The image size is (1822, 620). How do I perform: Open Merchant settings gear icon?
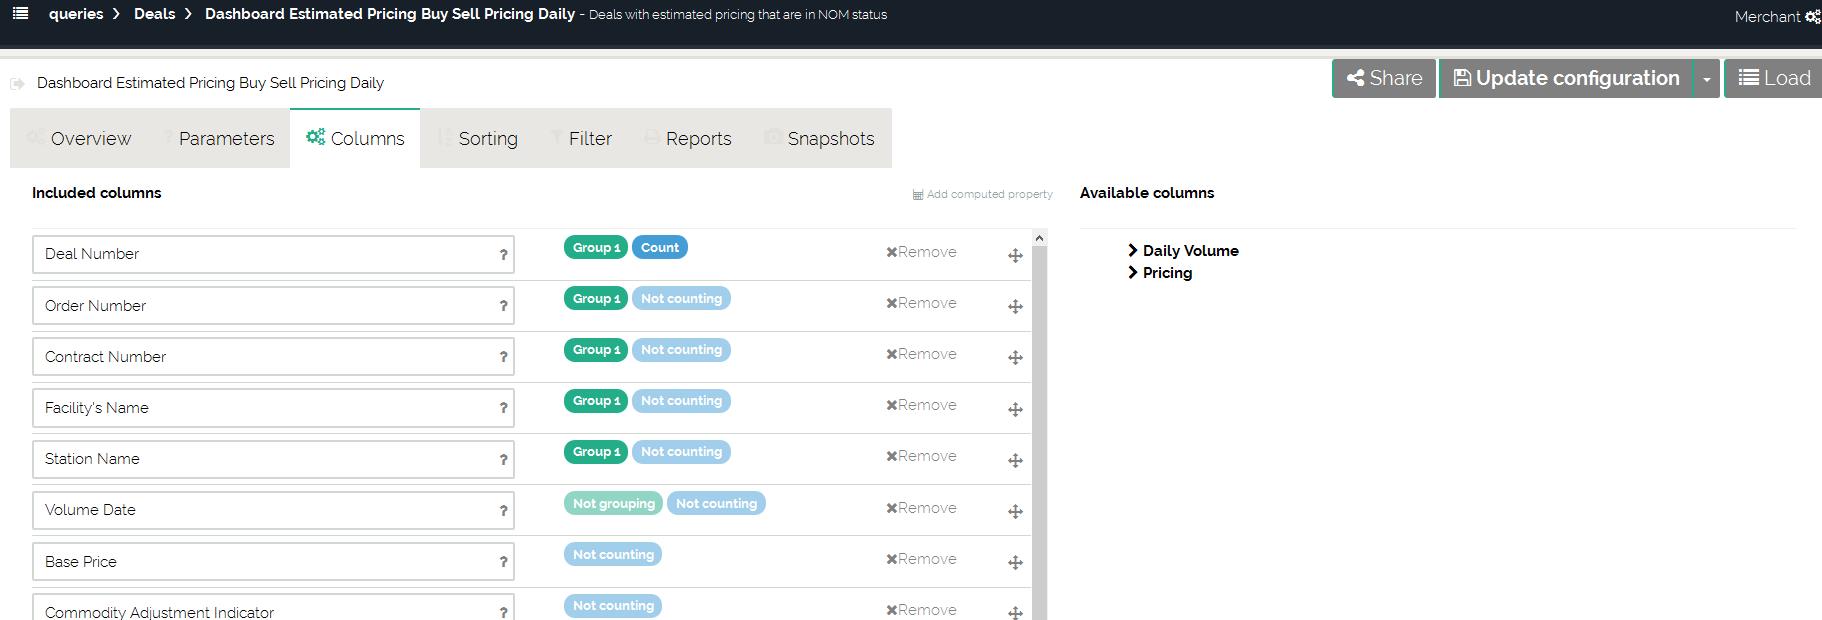(x=1812, y=17)
